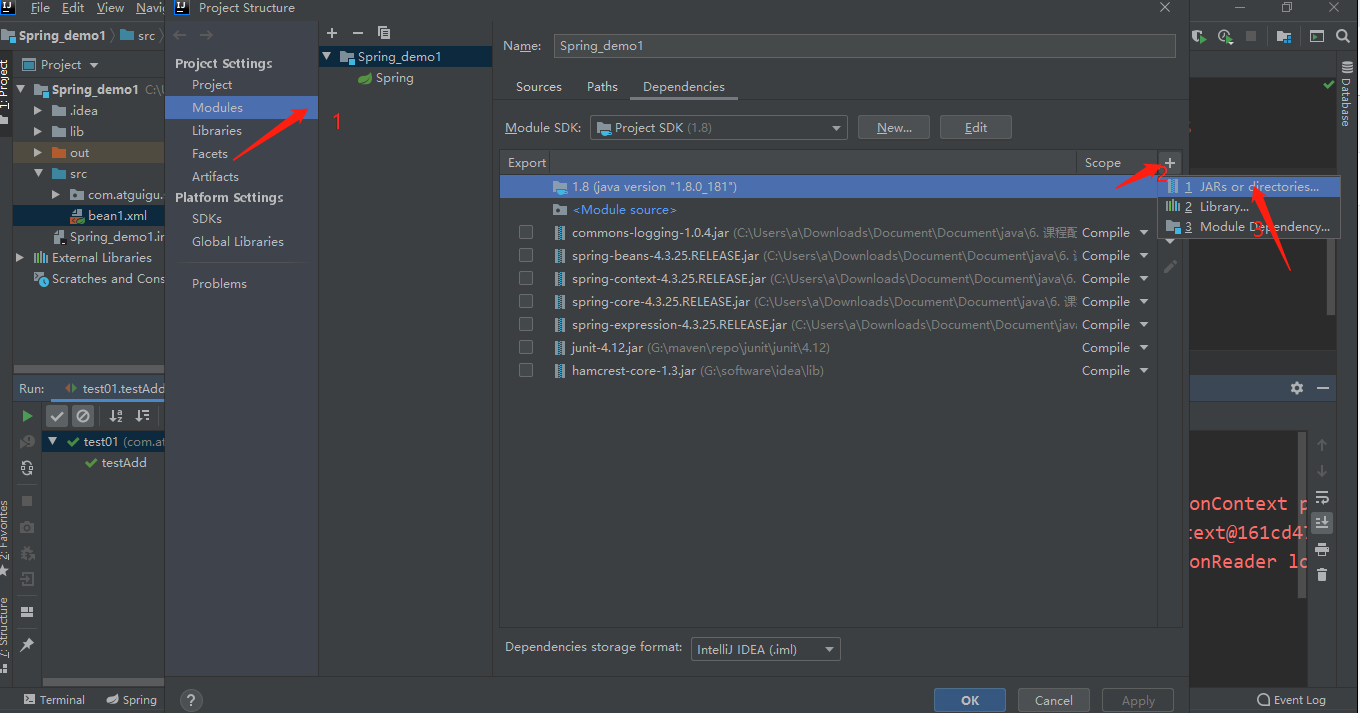The image size is (1360, 713).
Task: Click scroll to end icon in console toolbar
Action: pos(1322,522)
